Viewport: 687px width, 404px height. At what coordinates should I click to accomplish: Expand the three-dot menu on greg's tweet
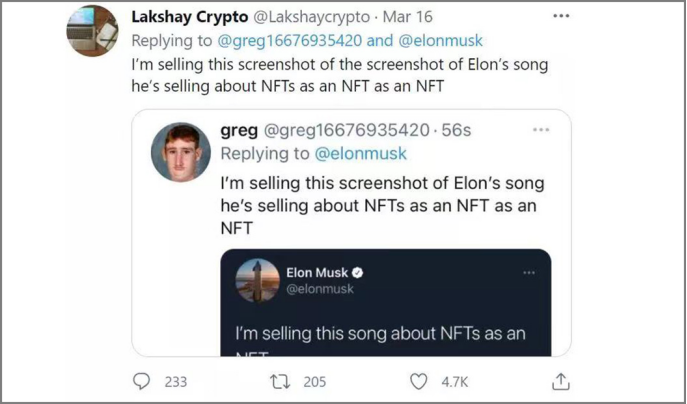click(x=541, y=130)
